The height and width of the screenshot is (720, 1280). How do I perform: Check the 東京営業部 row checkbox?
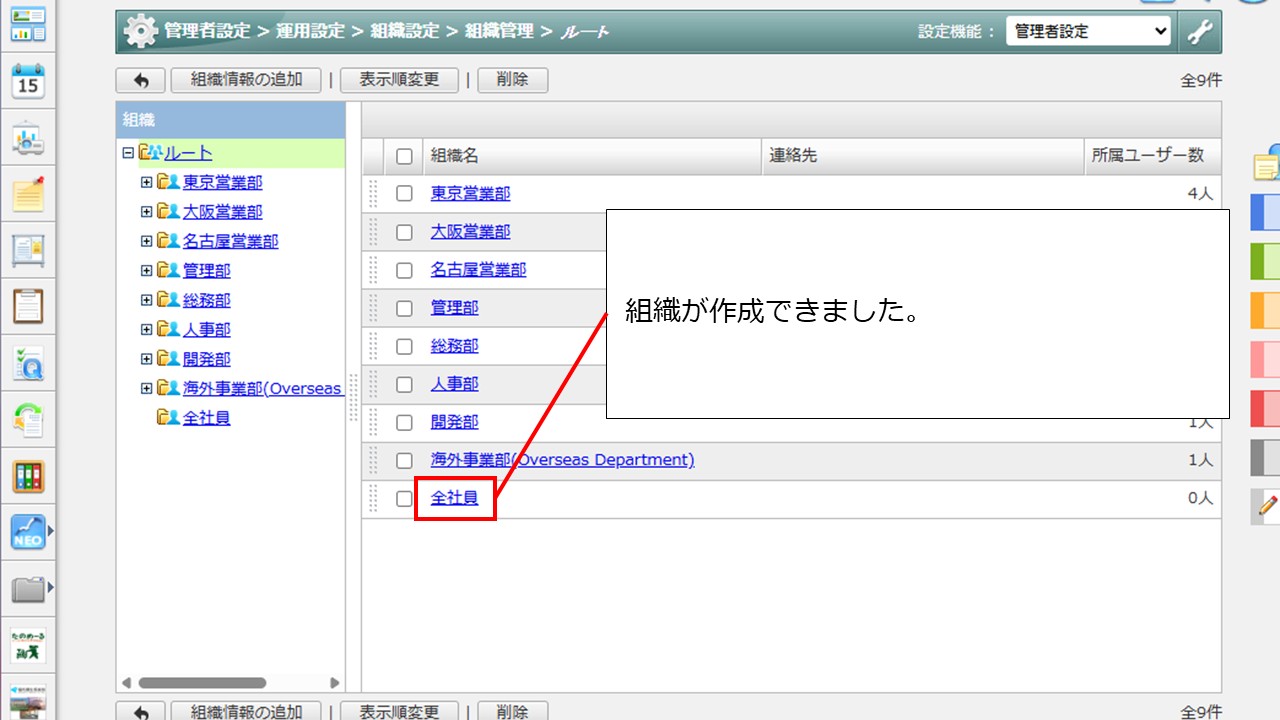point(404,194)
